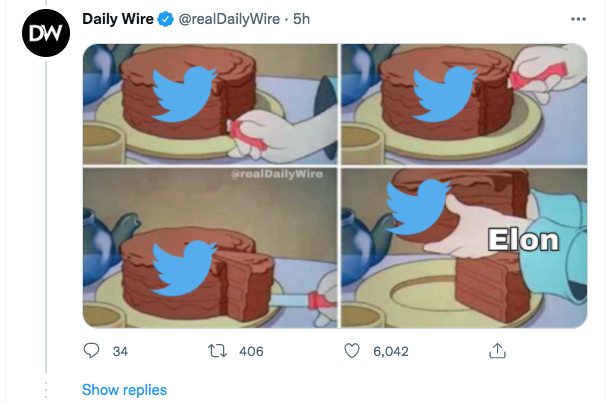Open the three-dot more options menu

pyautogui.click(x=578, y=20)
